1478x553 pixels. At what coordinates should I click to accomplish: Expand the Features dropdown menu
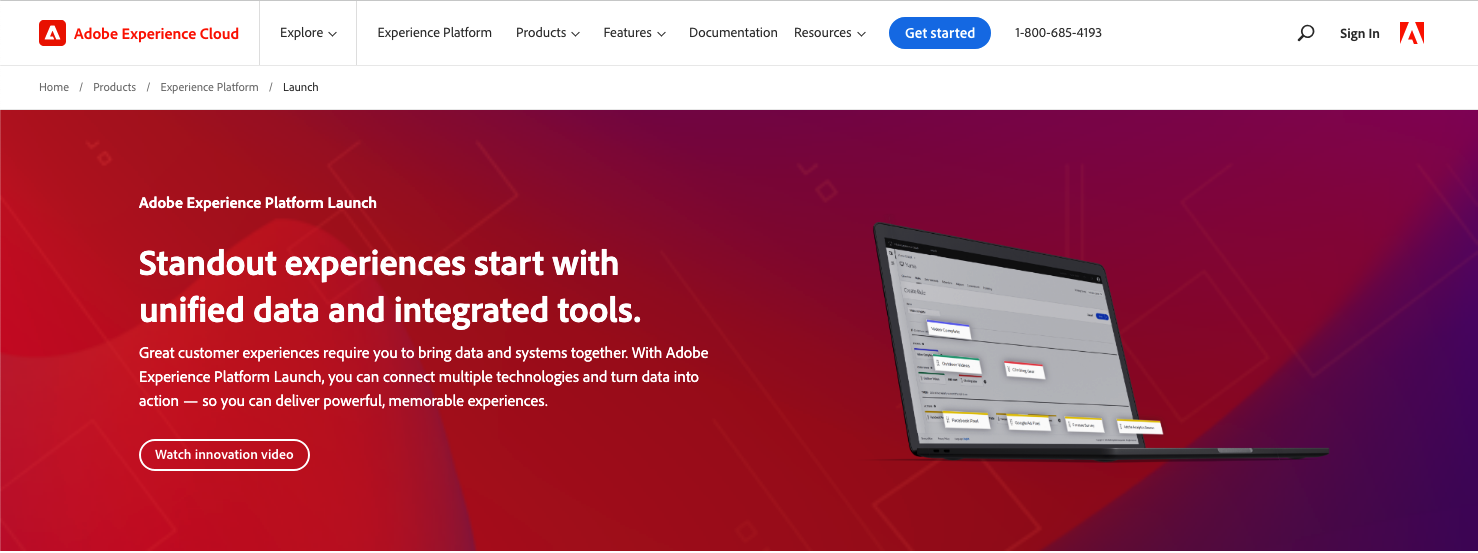[635, 33]
